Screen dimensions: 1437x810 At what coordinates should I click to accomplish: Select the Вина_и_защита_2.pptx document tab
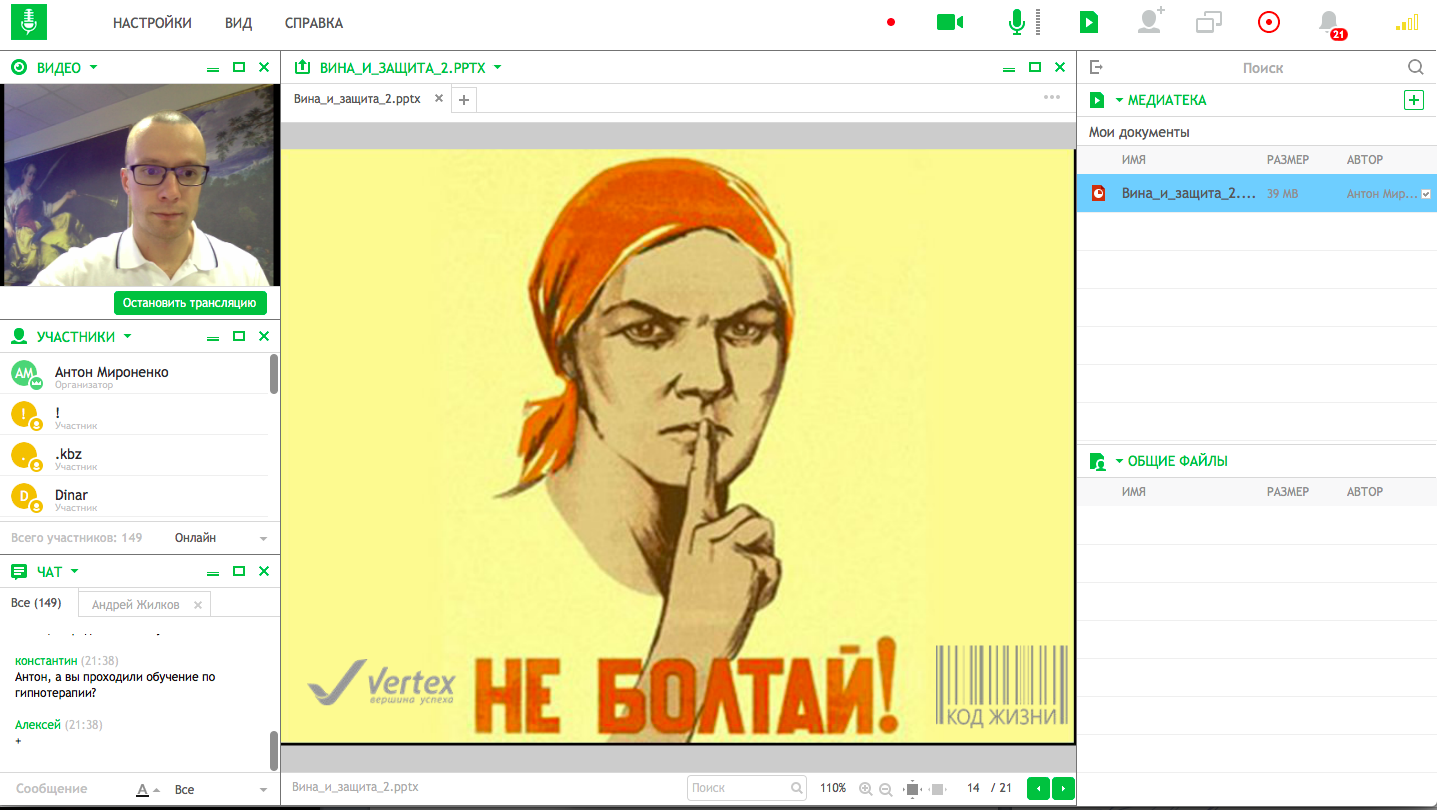pyautogui.click(x=357, y=99)
